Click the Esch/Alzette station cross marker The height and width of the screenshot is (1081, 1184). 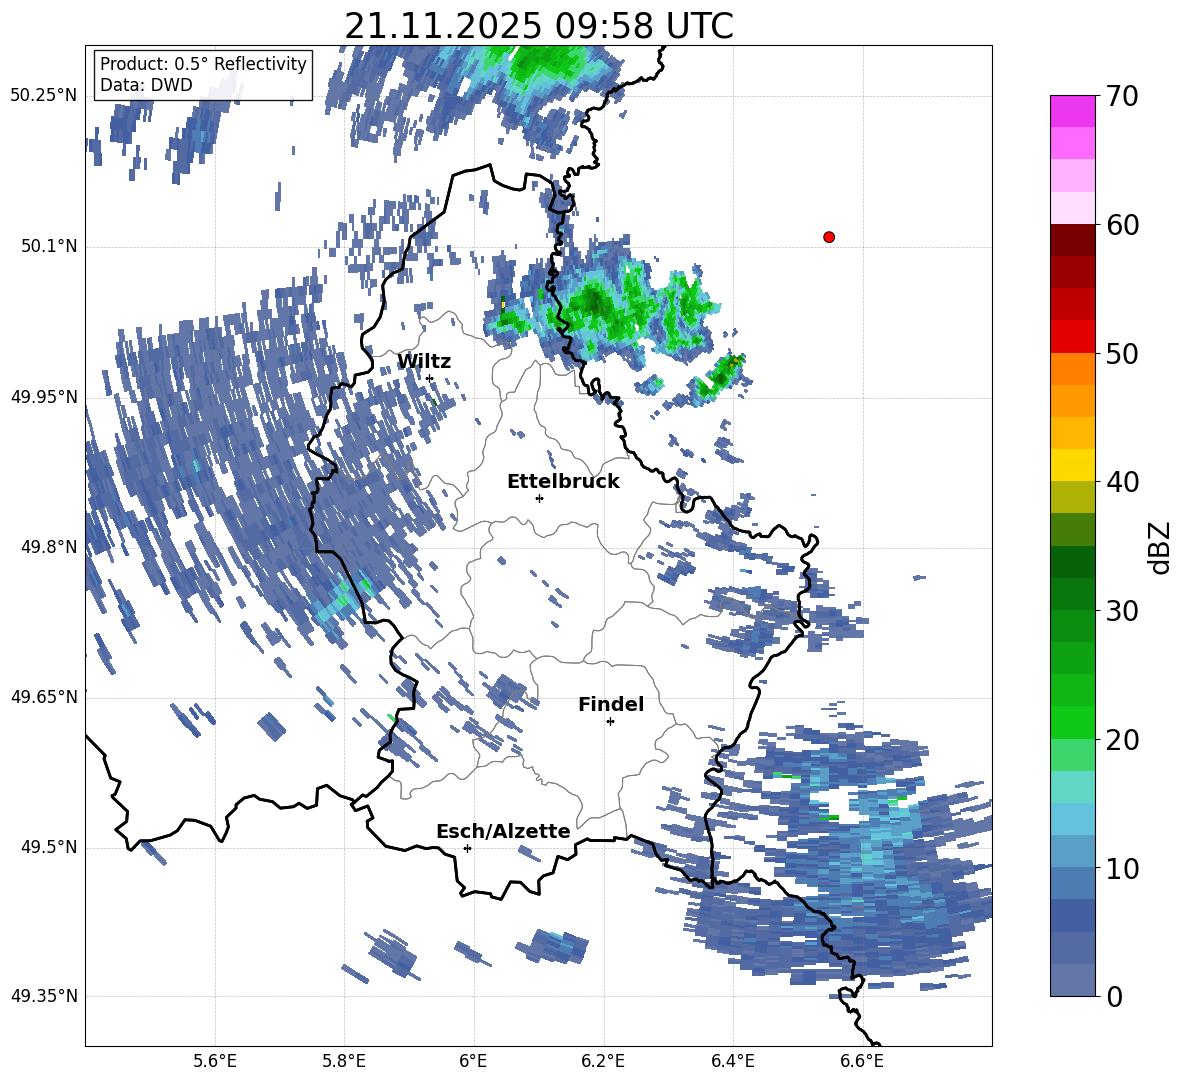[467, 848]
